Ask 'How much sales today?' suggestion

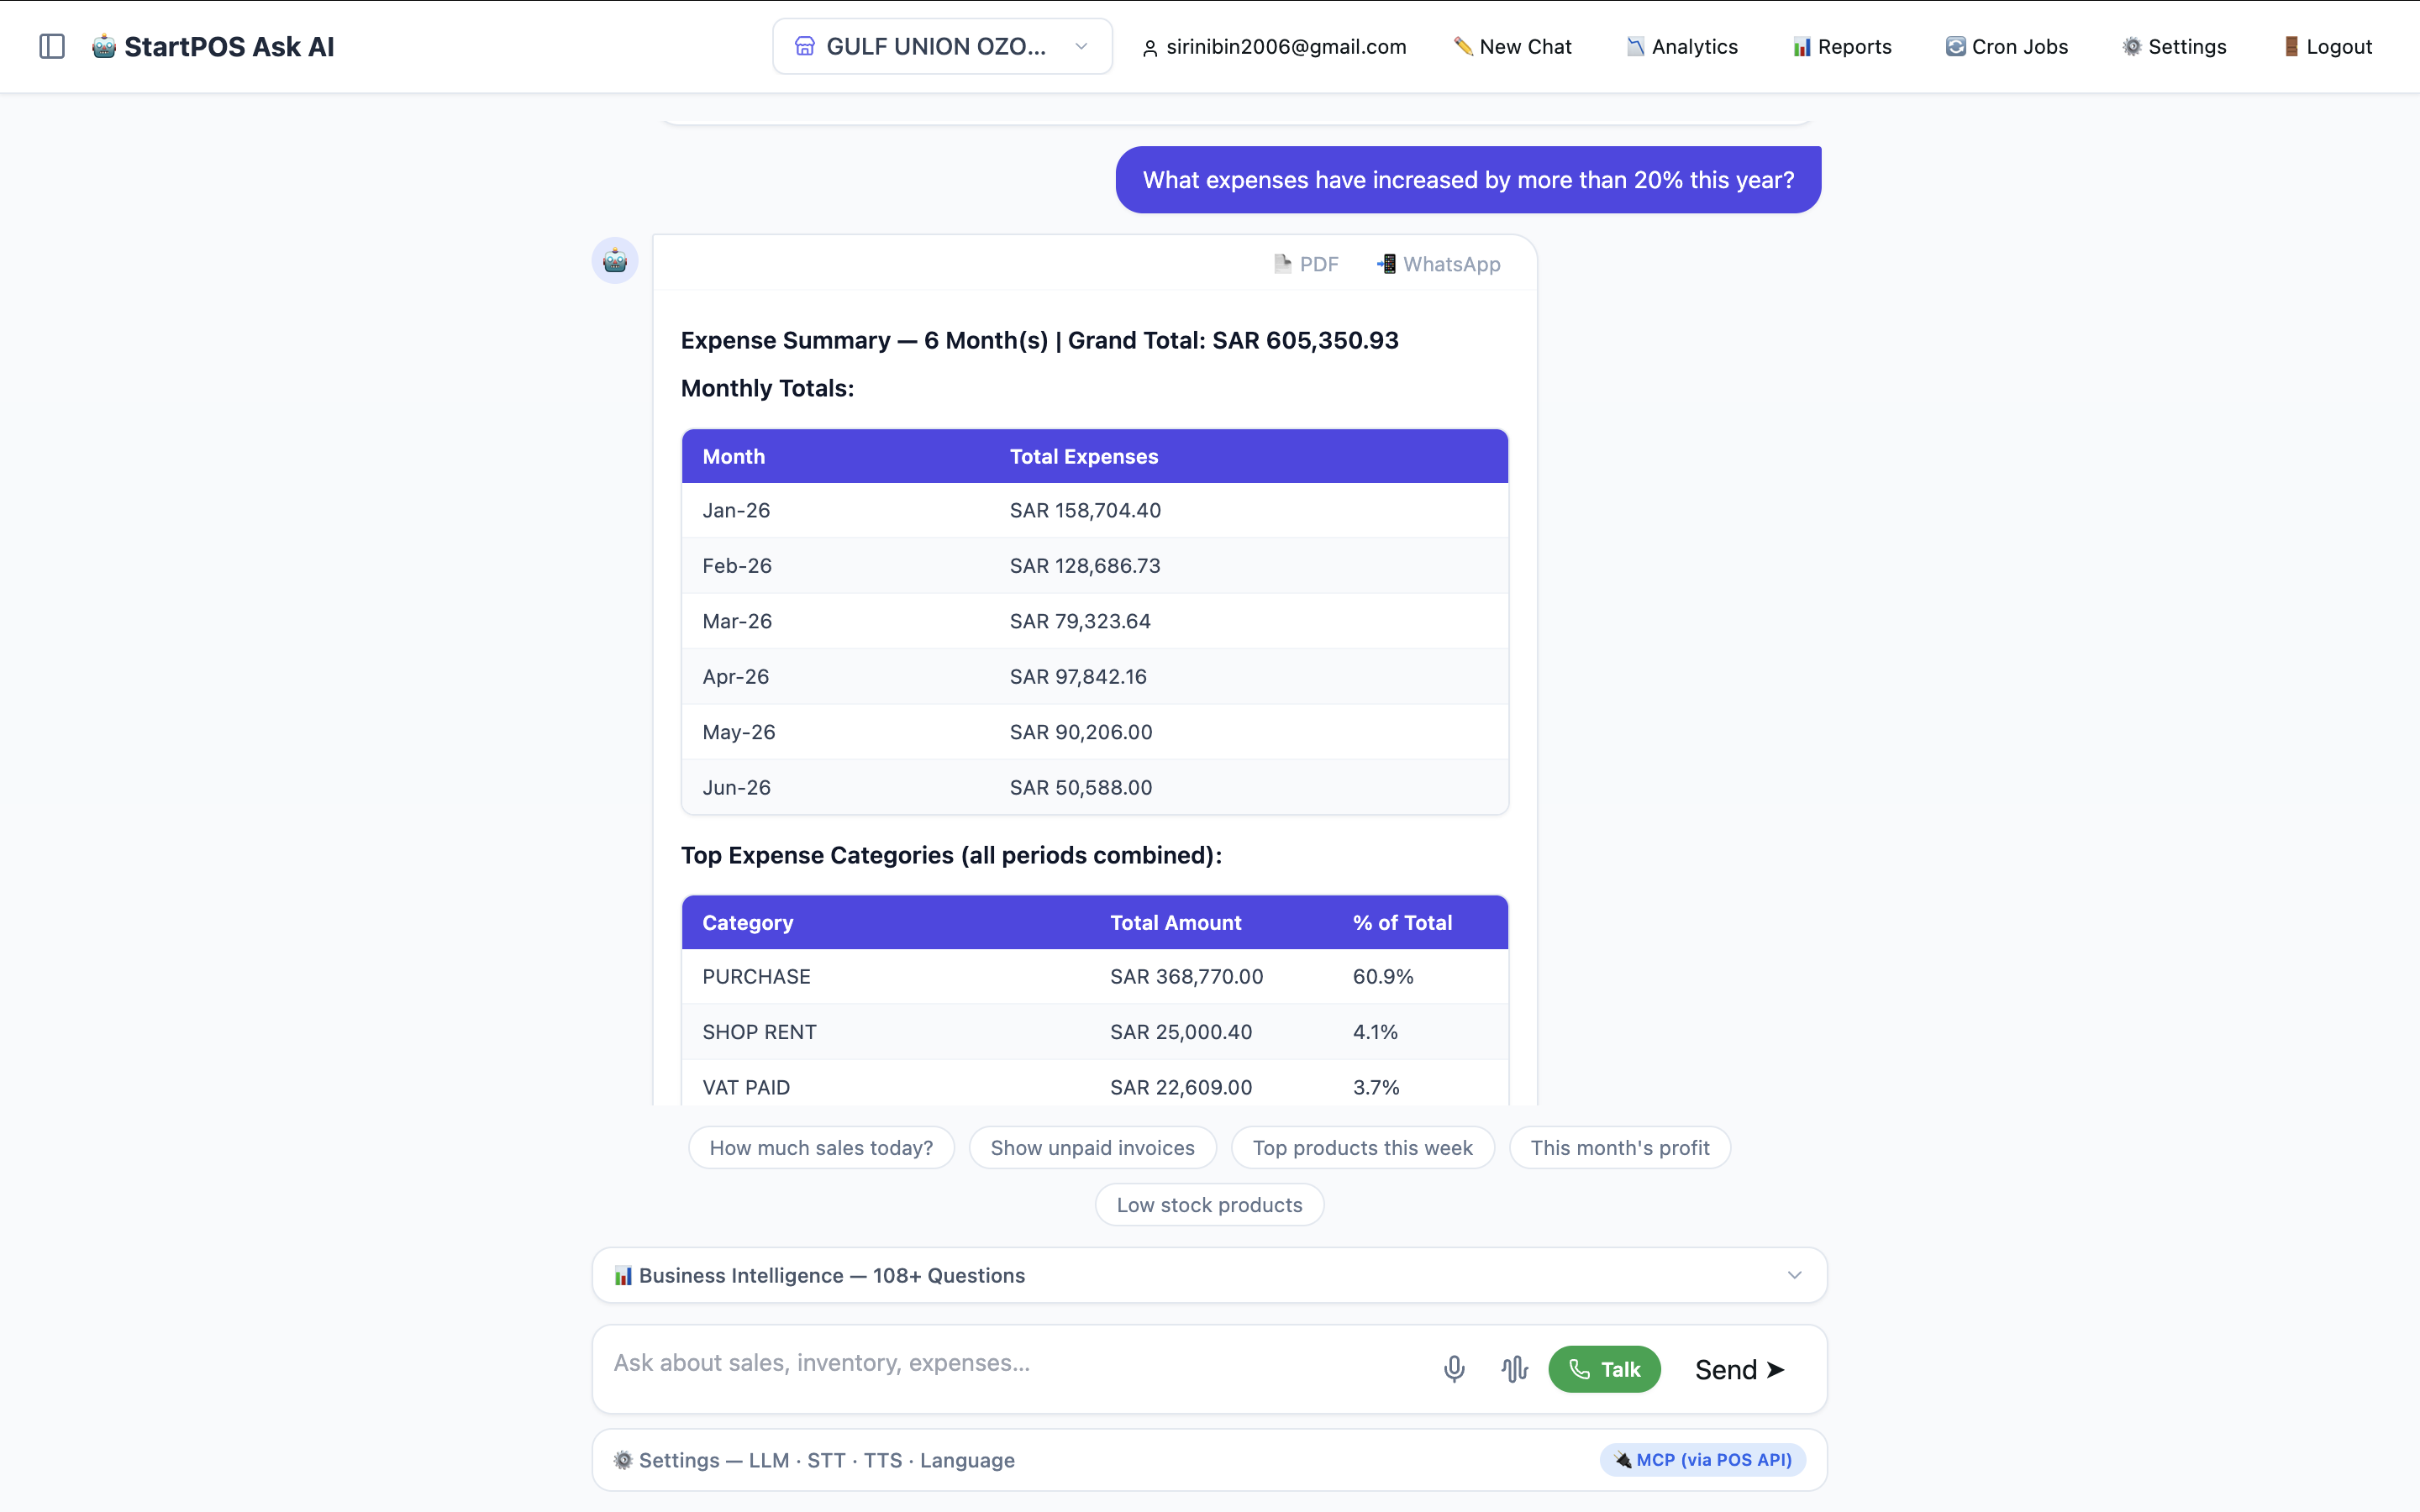tap(821, 1148)
